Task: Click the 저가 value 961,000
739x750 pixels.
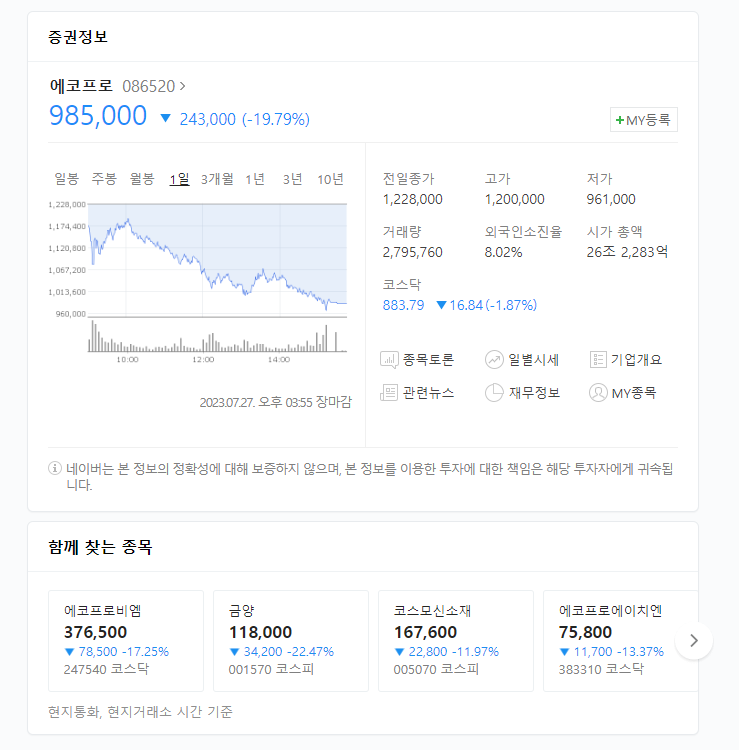Action: pyautogui.click(x=611, y=199)
